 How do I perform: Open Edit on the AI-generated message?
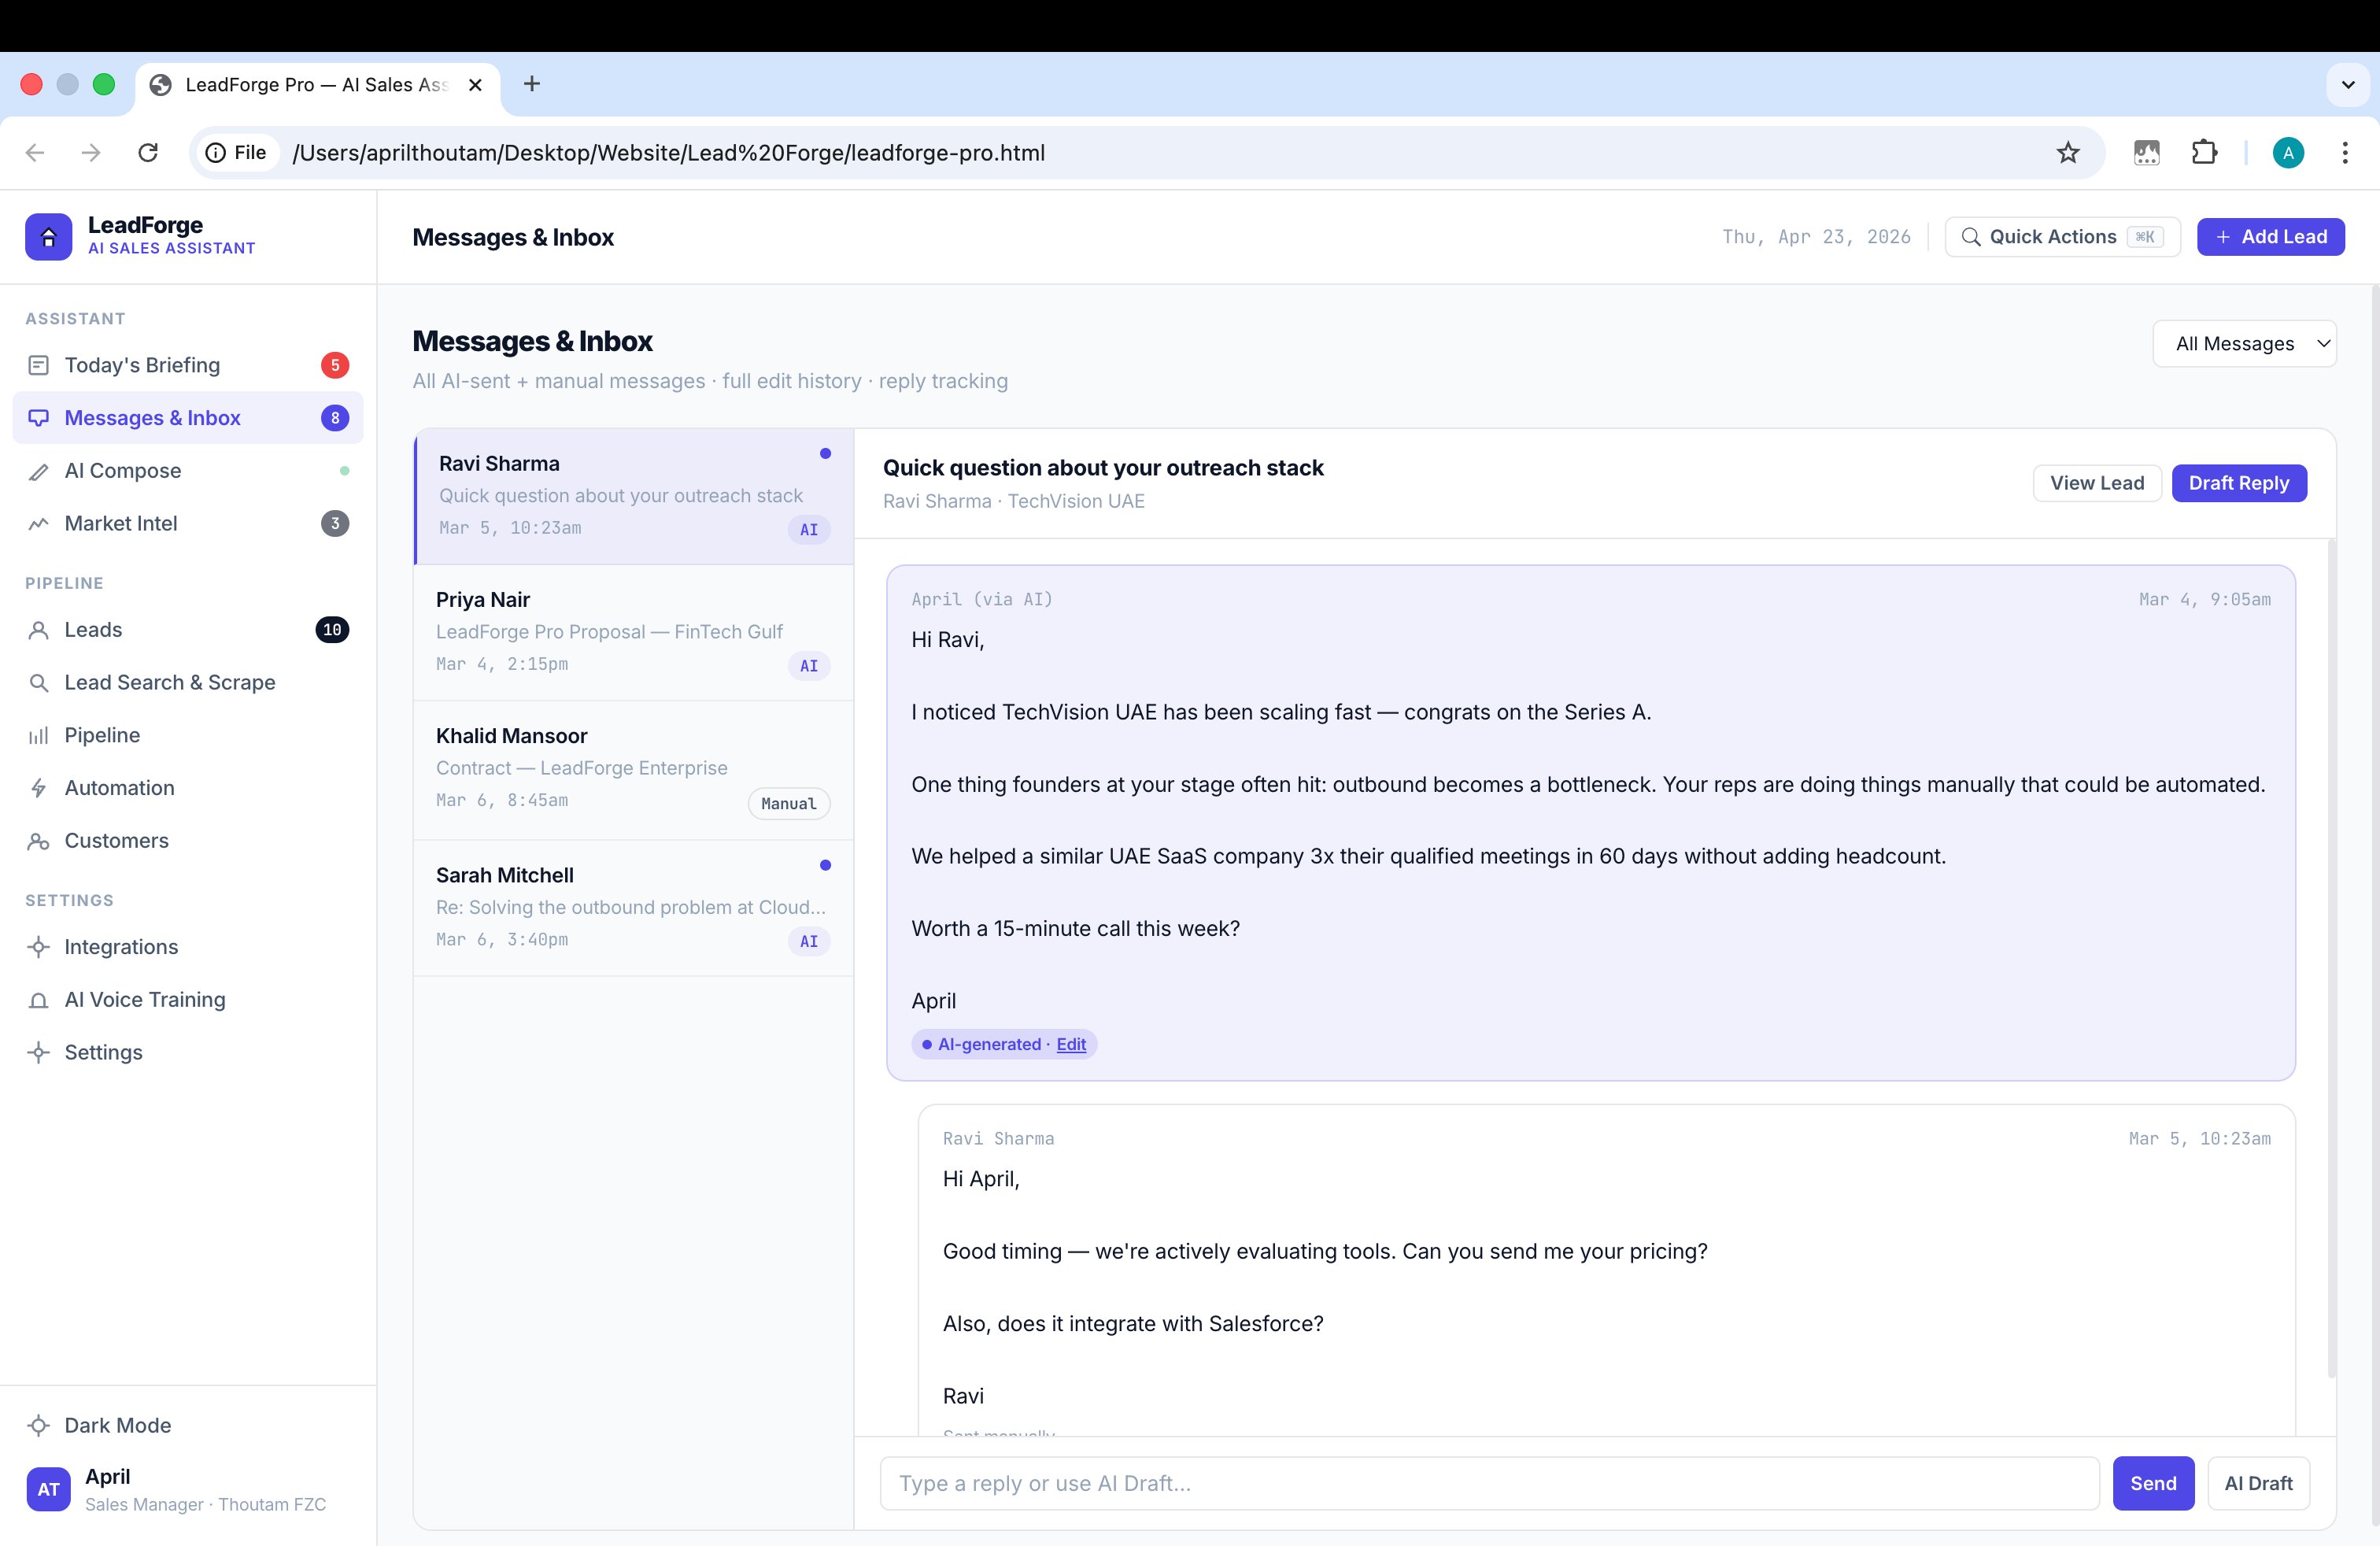(x=1070, y=1044)
